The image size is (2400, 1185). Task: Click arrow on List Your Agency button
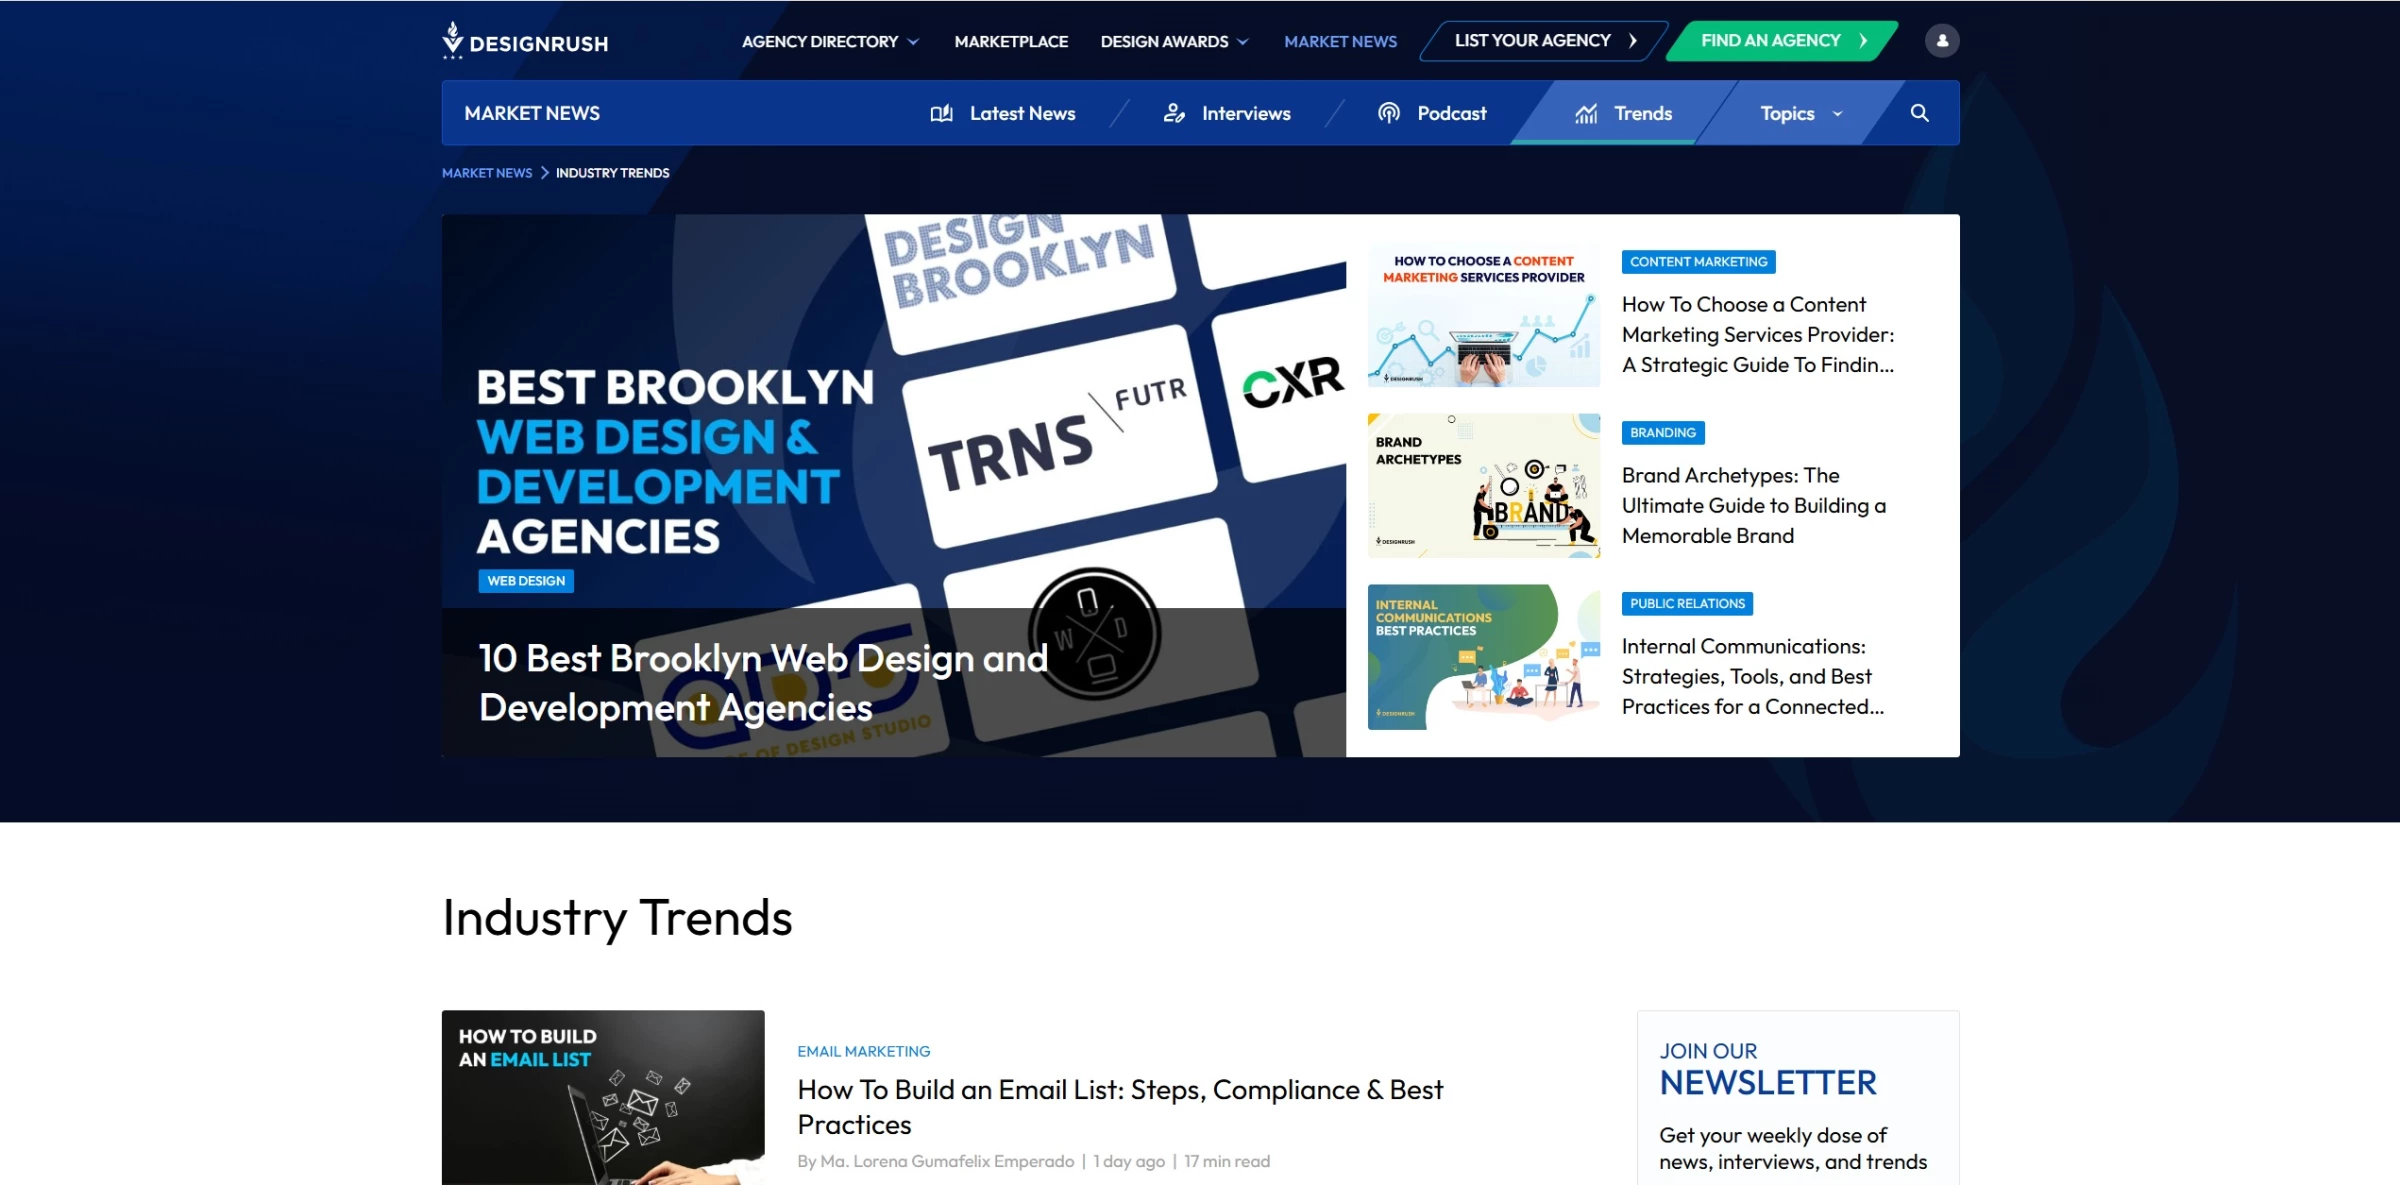[1633, 41]
